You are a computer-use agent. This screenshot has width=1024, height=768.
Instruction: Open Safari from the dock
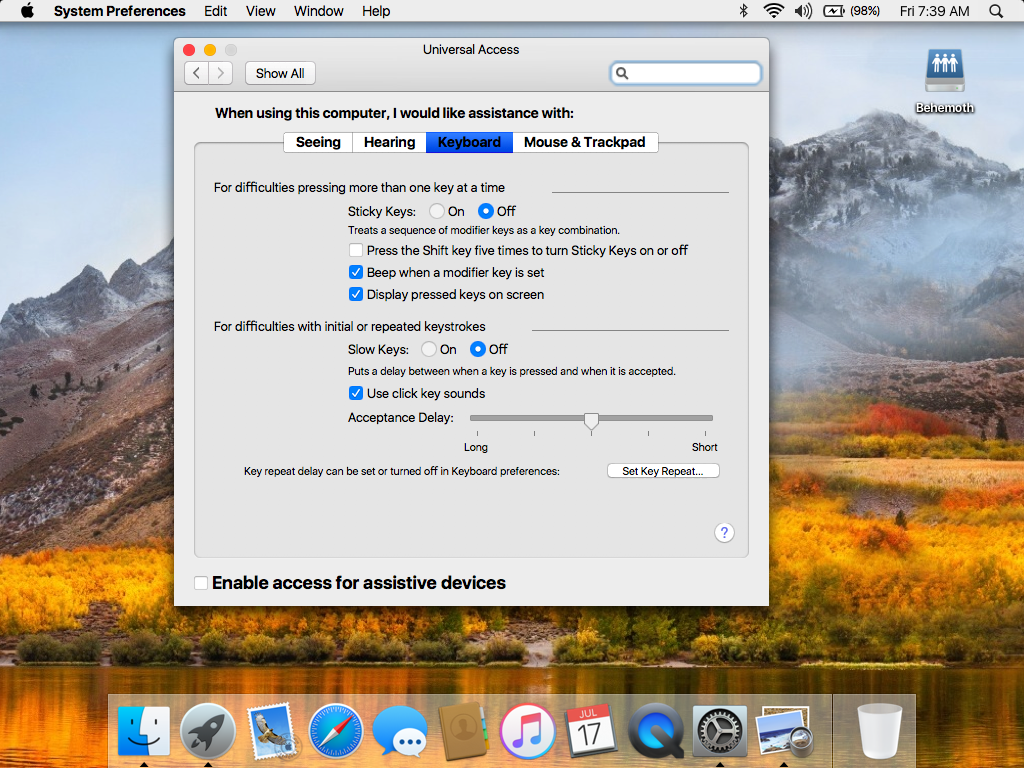pos(335,731)
